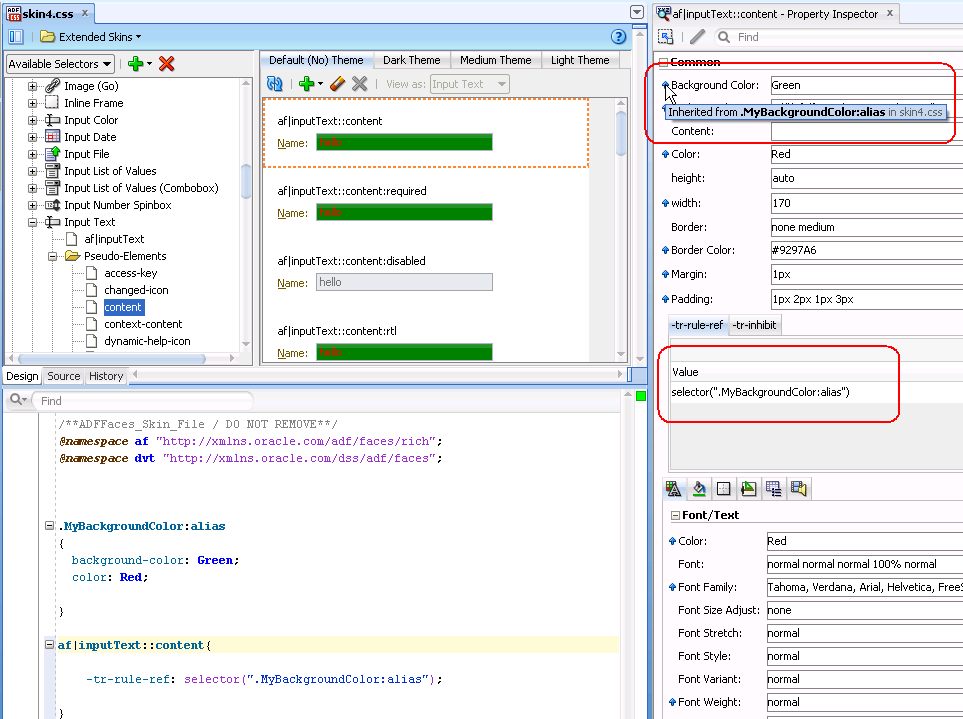Click the green preview field under af|inputText::content
The image size is (963, 719).
click(x=404, y=143)
